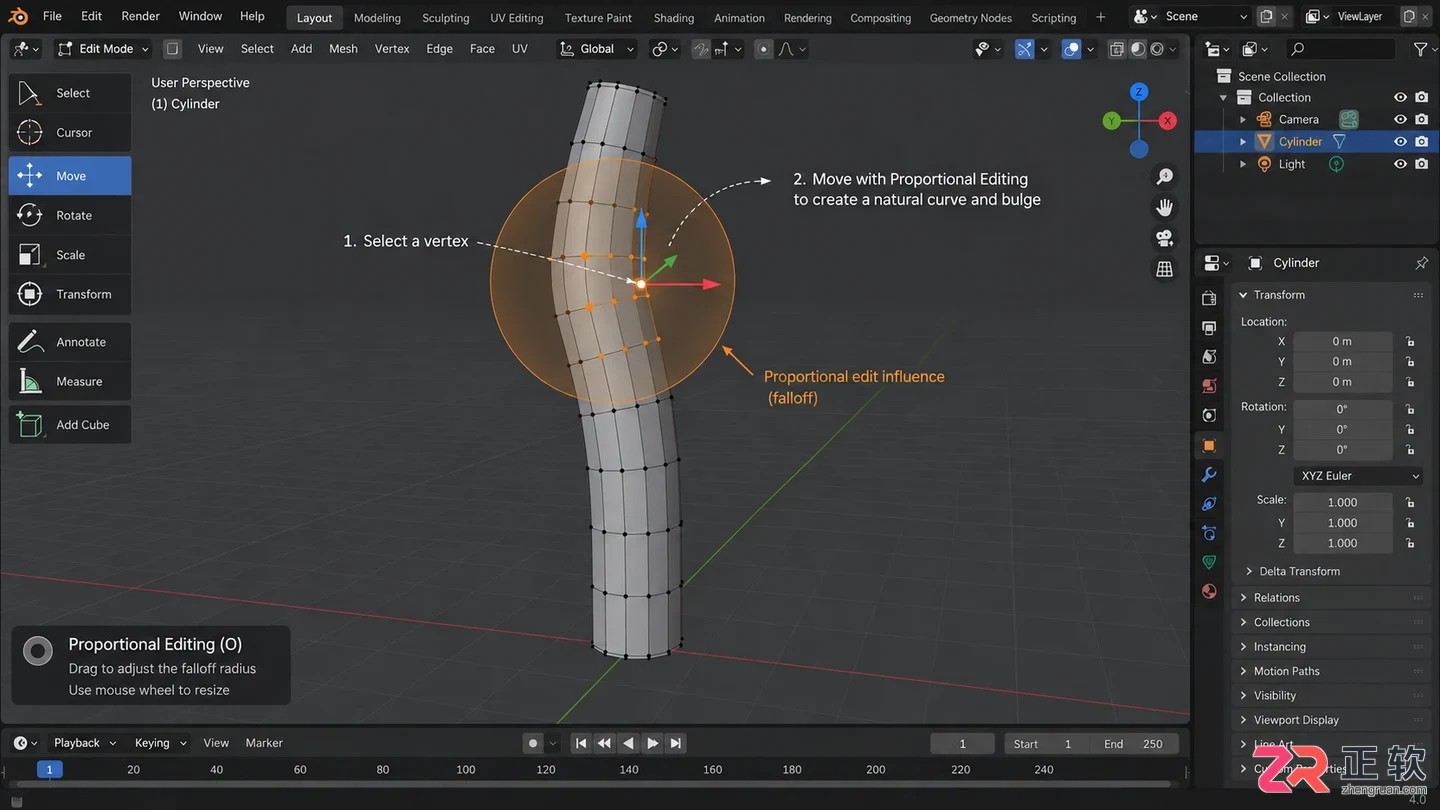Screen dimensions: 1440x810
Task: Open the XYZ Euler rotation mode dropdown
Action: click(1358, 476)
